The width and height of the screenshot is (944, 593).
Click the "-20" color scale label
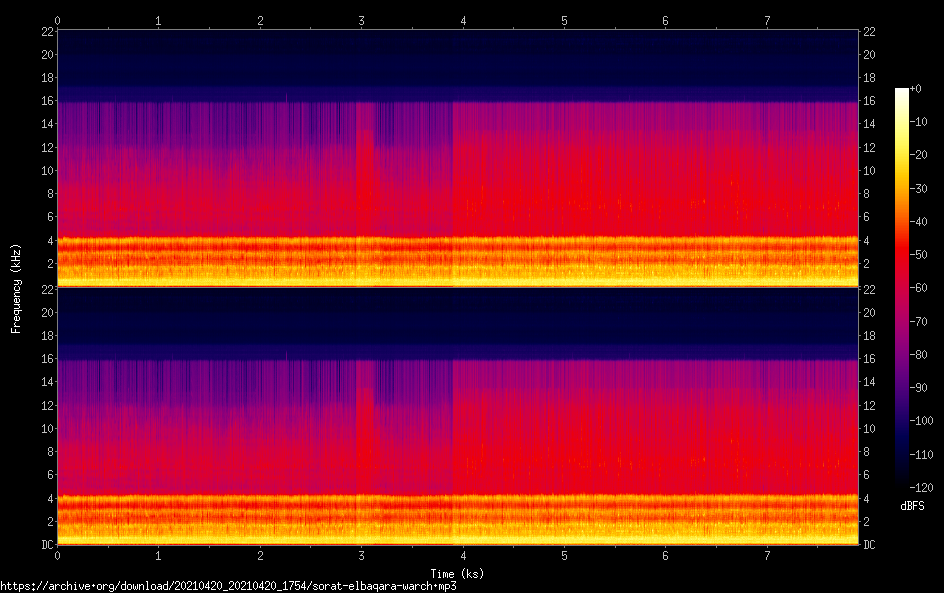pyautogui.click(x=919, y=155)
